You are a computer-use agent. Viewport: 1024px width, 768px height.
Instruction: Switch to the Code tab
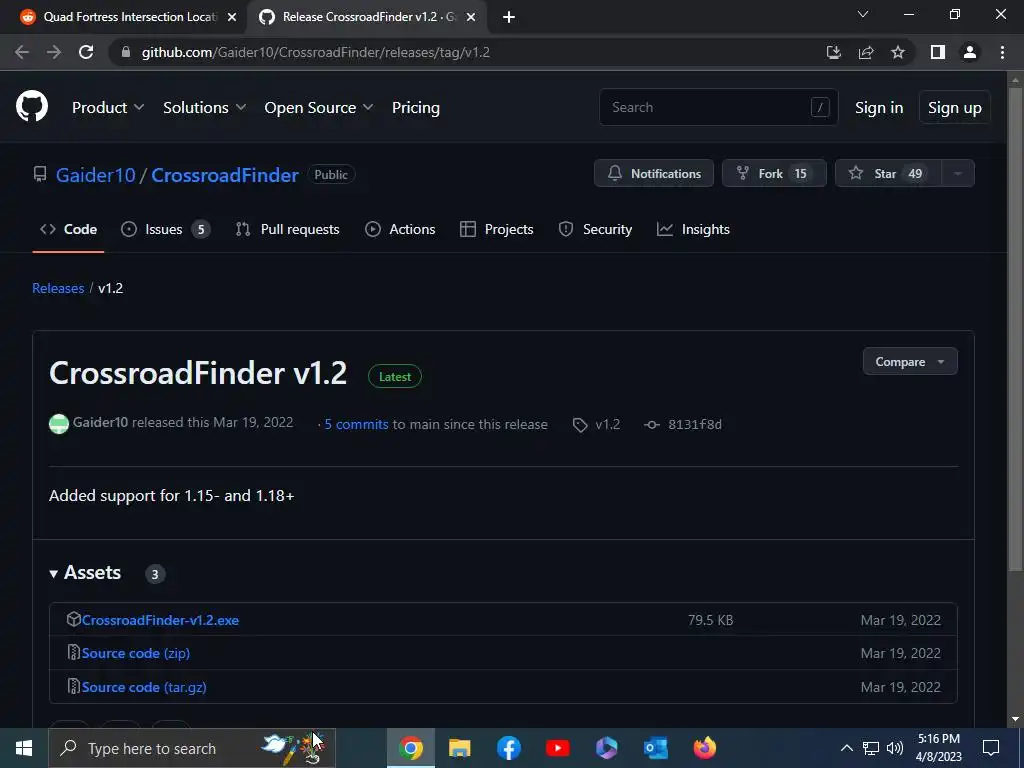69,229
